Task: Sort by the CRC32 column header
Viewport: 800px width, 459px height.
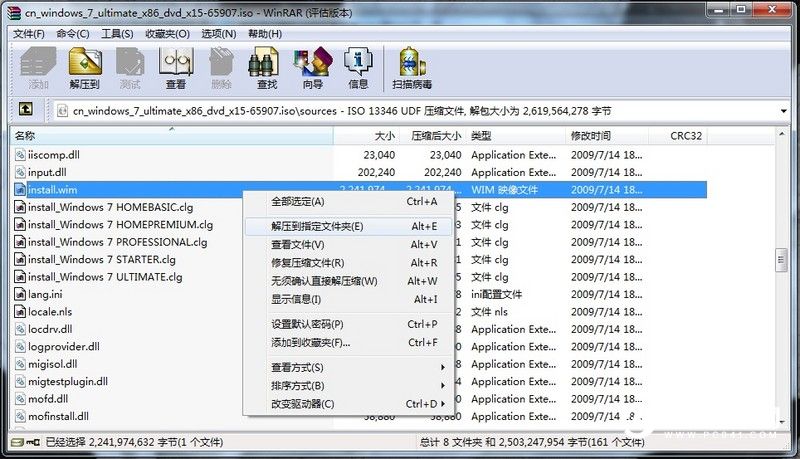Action: tap(678, 136)
